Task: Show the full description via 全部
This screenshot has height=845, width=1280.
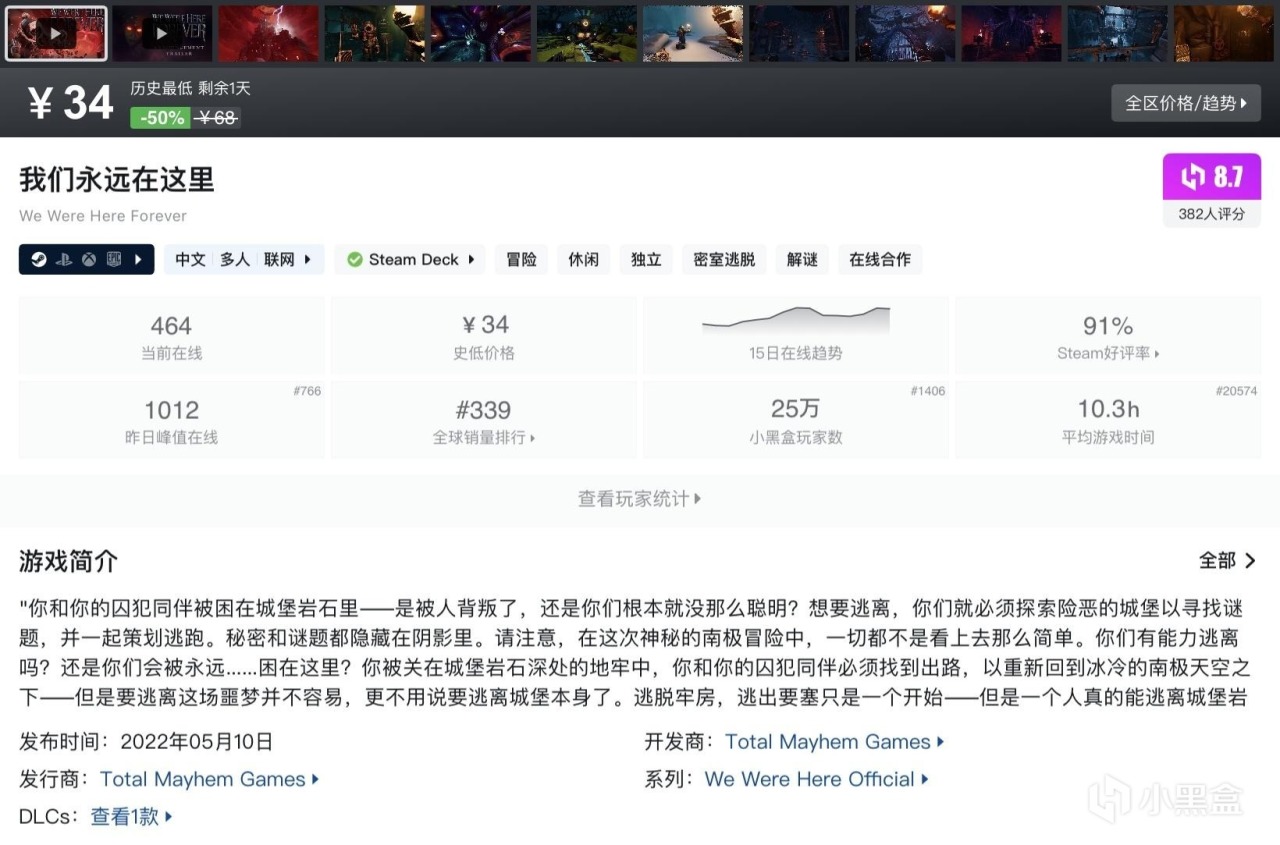Action: pyautogui.click(x=1227, y=561)
